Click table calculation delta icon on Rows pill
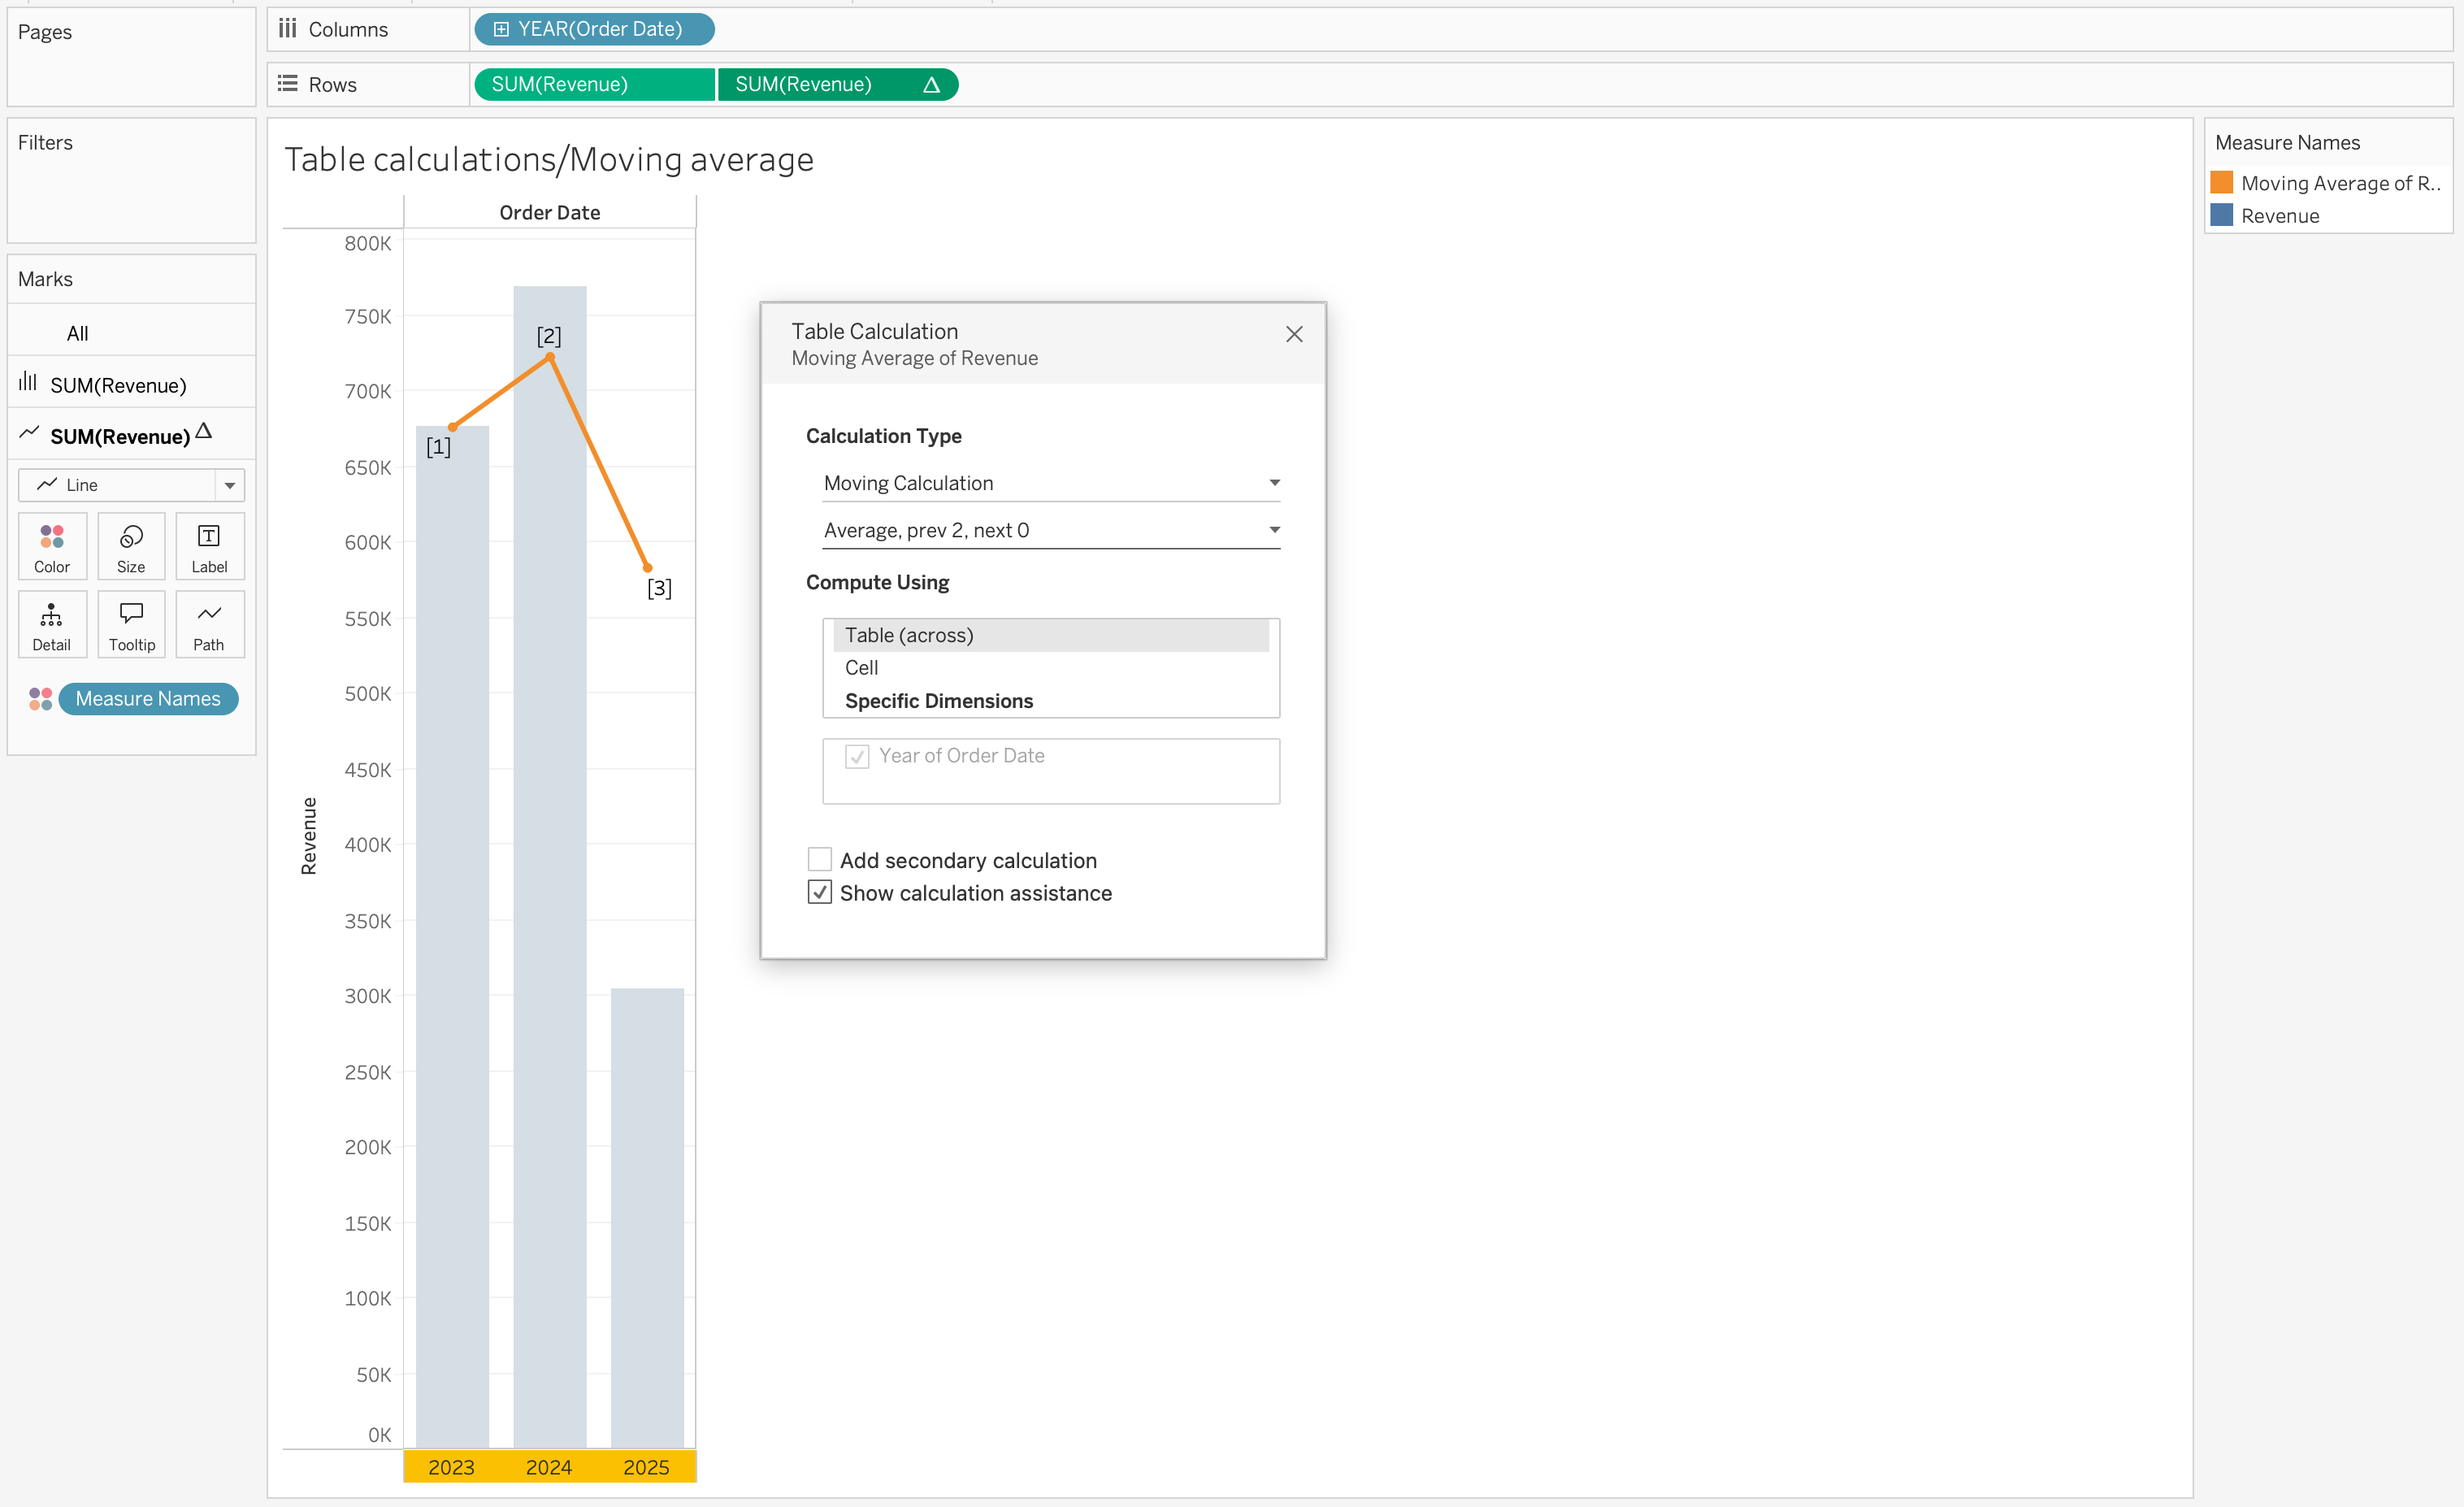The image size is (2464, 1507). (x=931, y=85)
